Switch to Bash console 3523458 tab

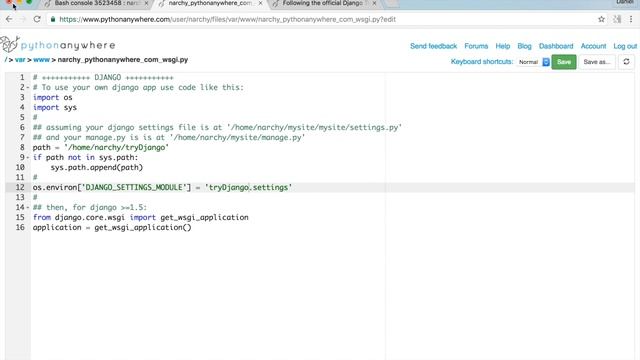96,3
